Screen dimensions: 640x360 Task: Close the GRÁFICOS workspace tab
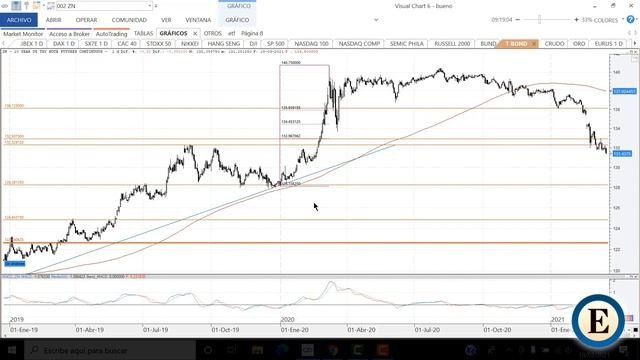click(x=195, y=33)
